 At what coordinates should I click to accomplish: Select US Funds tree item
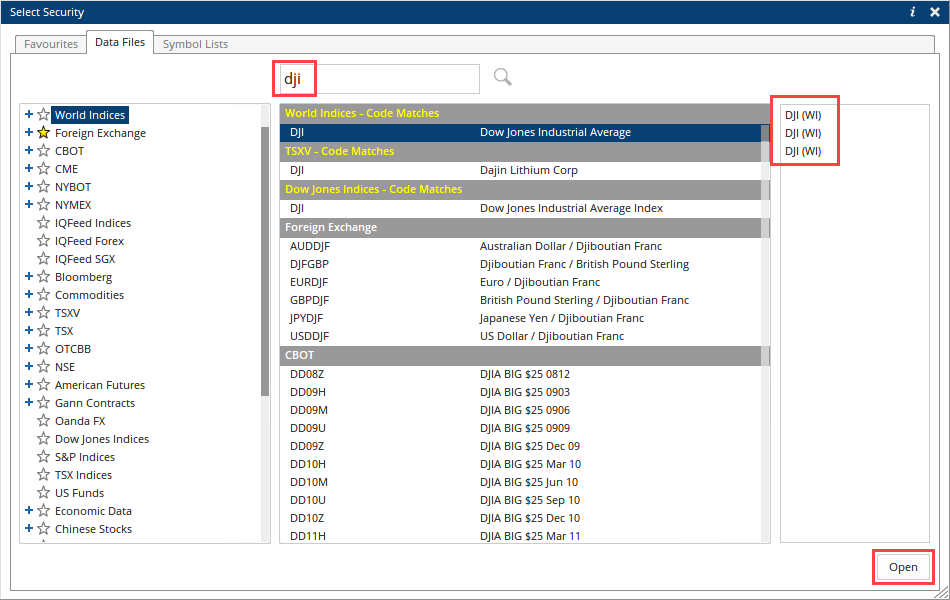79,493
